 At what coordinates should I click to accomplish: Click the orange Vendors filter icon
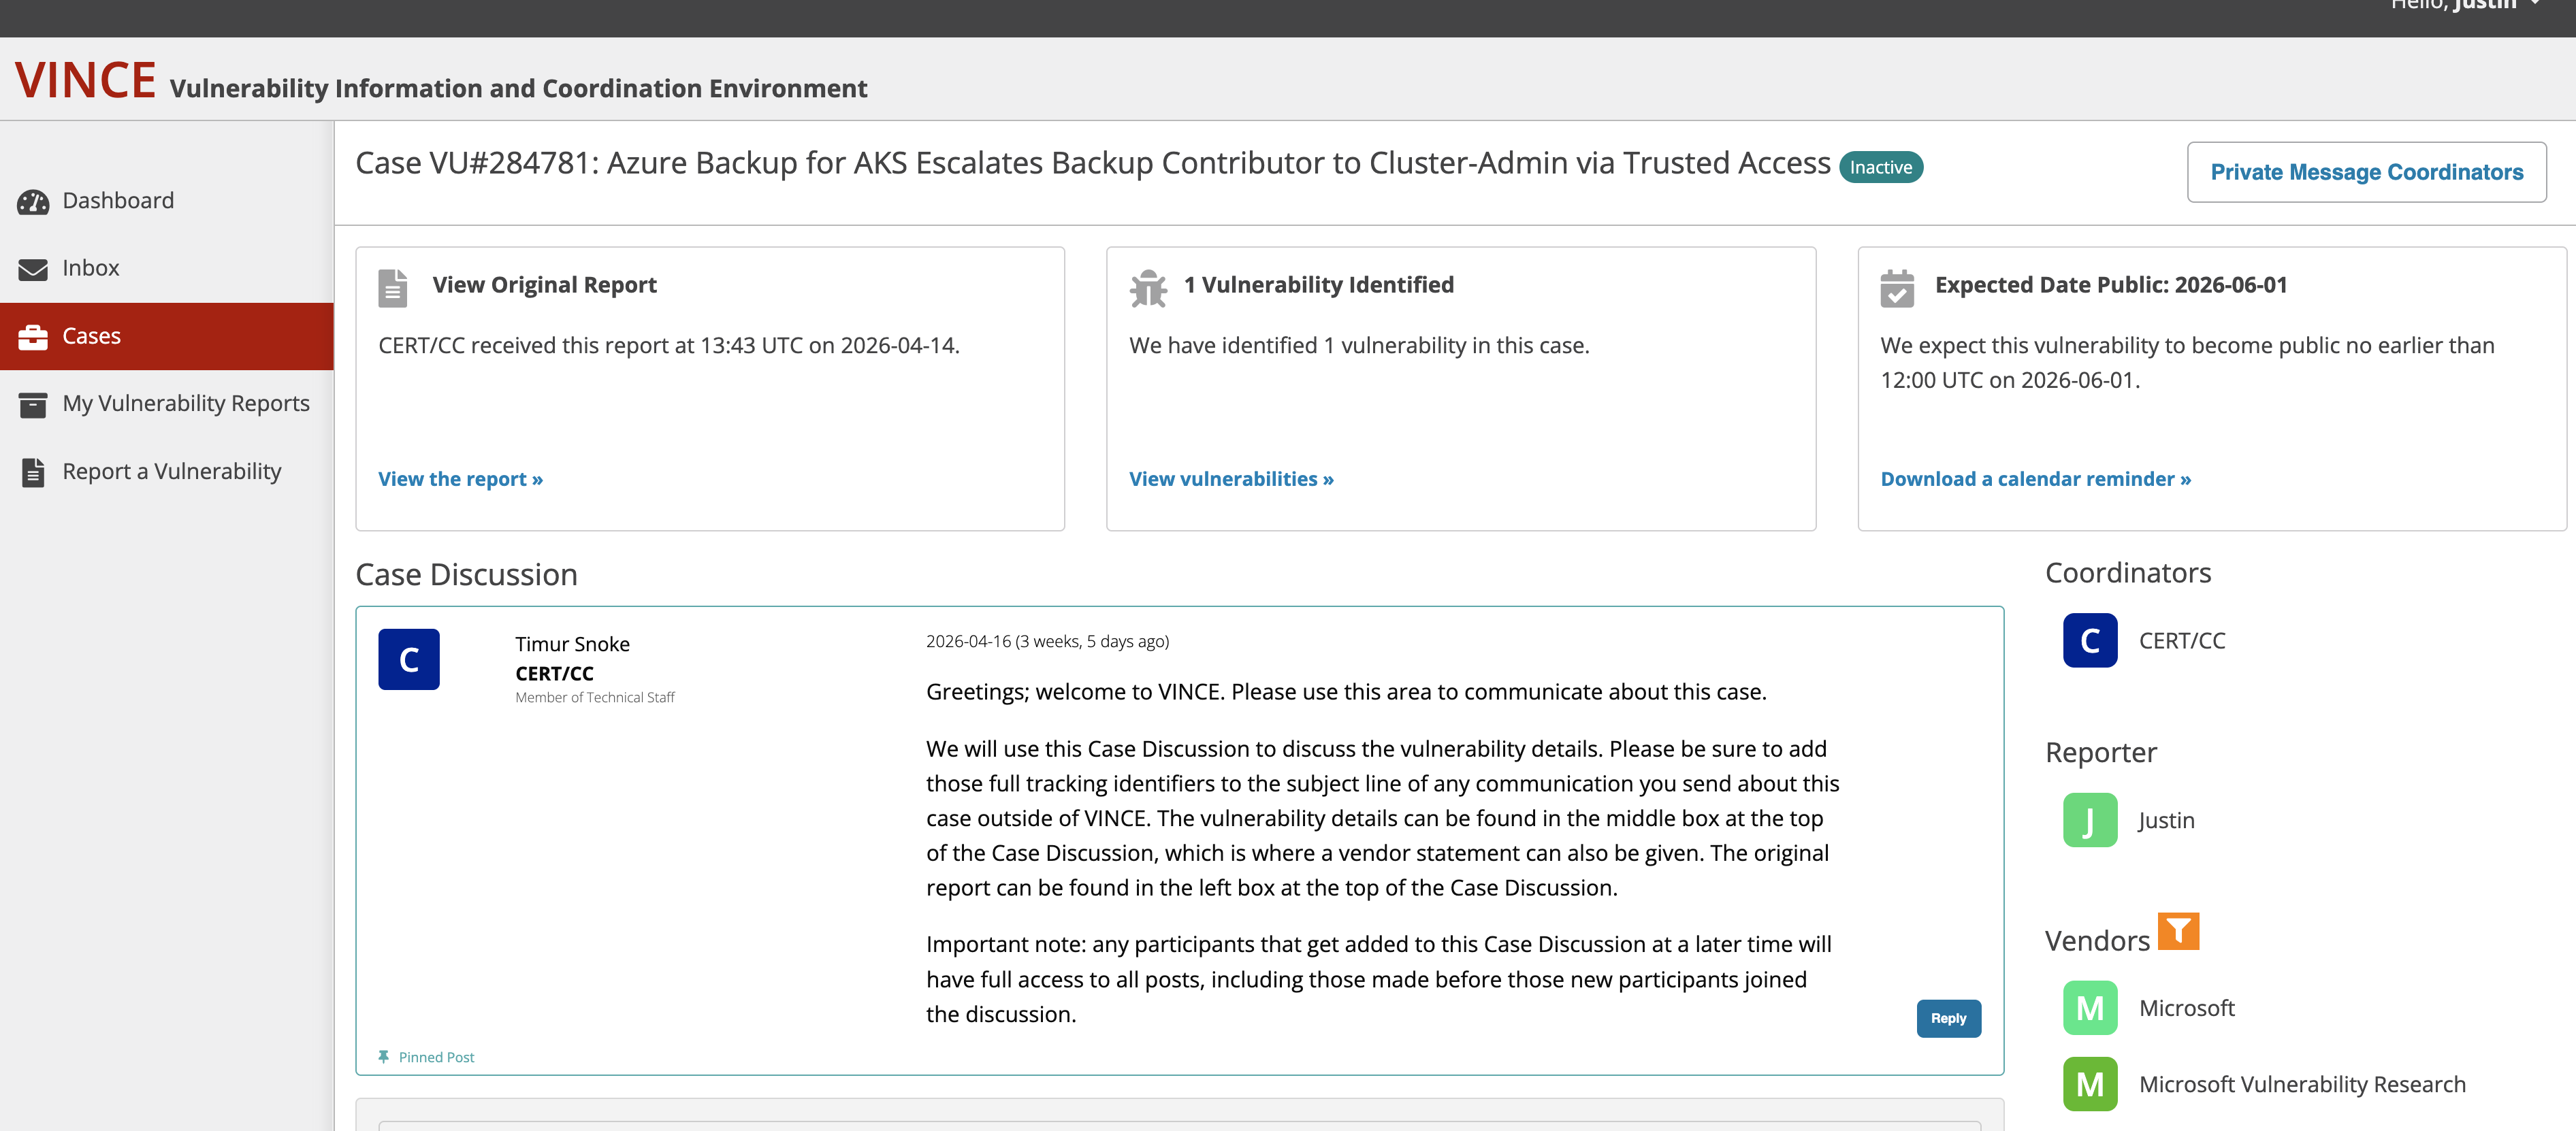point(2178,931)
